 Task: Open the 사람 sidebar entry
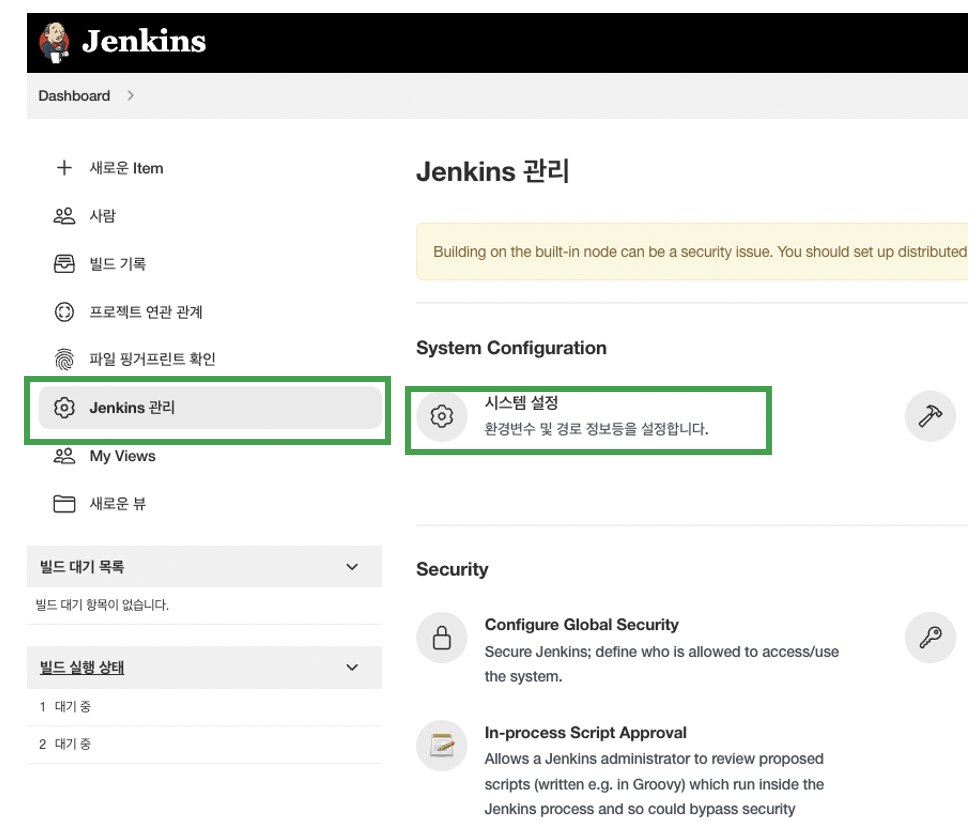102,216
